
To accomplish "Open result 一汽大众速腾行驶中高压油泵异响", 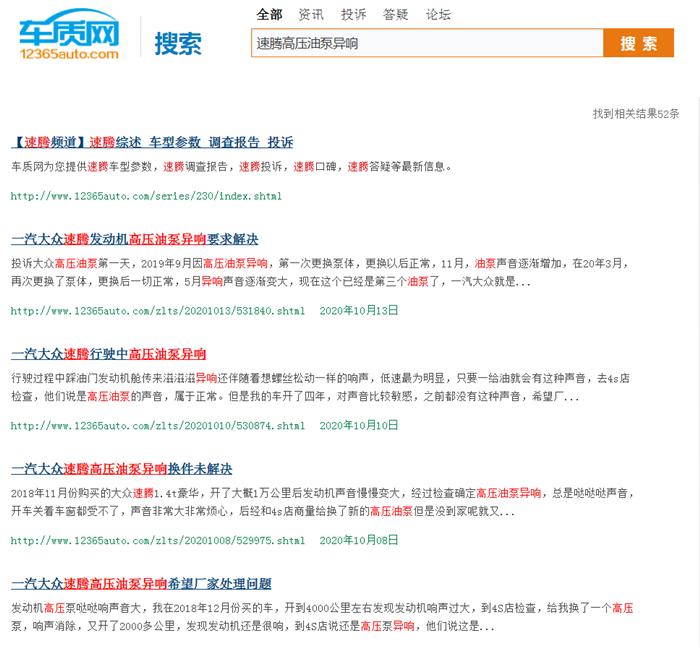I will pyautogui.click(x=108, y=354).
